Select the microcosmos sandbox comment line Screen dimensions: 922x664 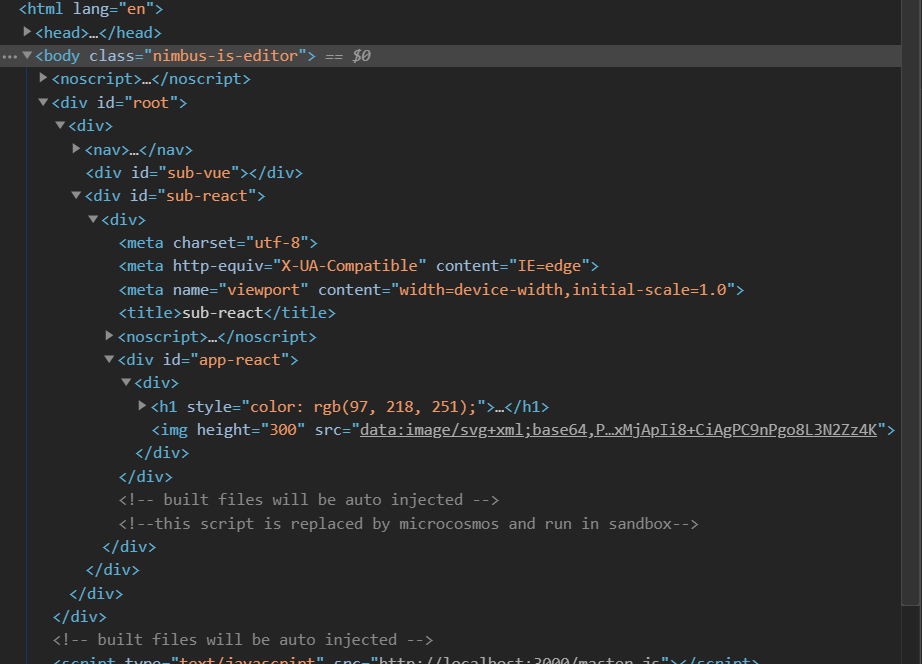409,523
